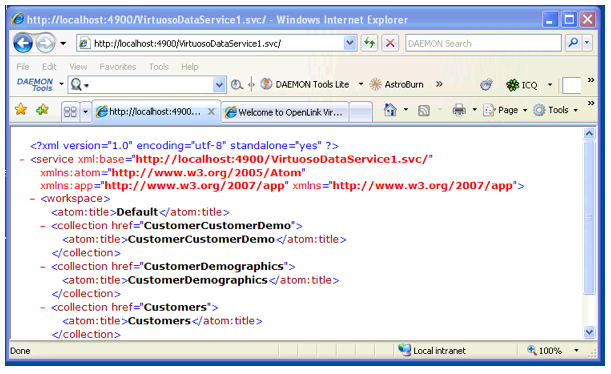Viewport: 611px width, 374px height.
Task: Click the scroll up arrow
Action: [x=589, y=134]
